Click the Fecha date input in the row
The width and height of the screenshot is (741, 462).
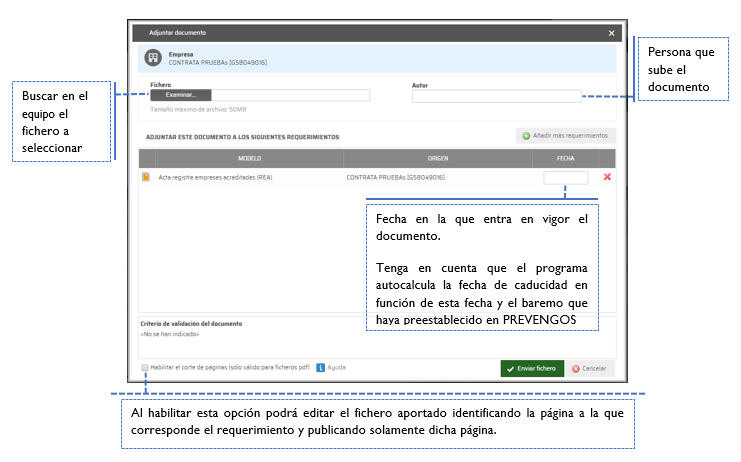coord(566,177)
